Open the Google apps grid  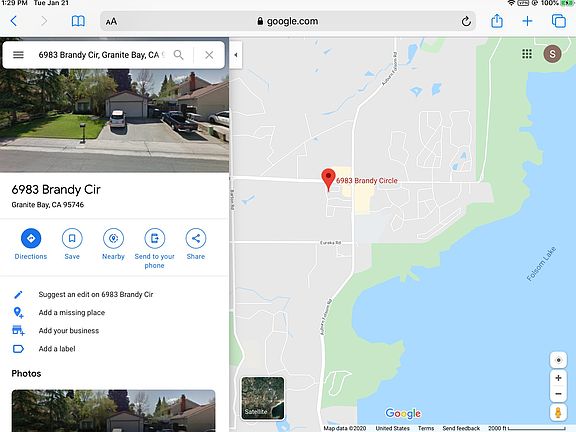(527, 54)
